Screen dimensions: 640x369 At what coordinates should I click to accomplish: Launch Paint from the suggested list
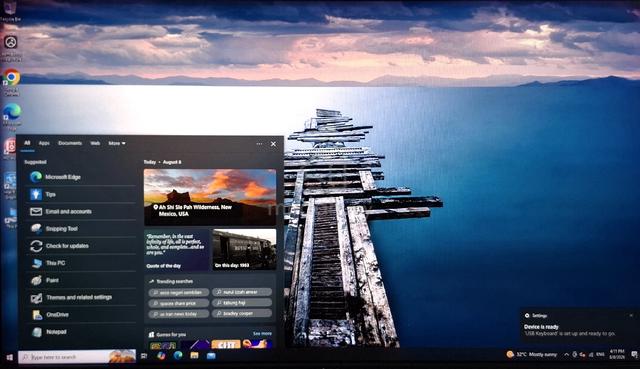click(x=80, y=280)
